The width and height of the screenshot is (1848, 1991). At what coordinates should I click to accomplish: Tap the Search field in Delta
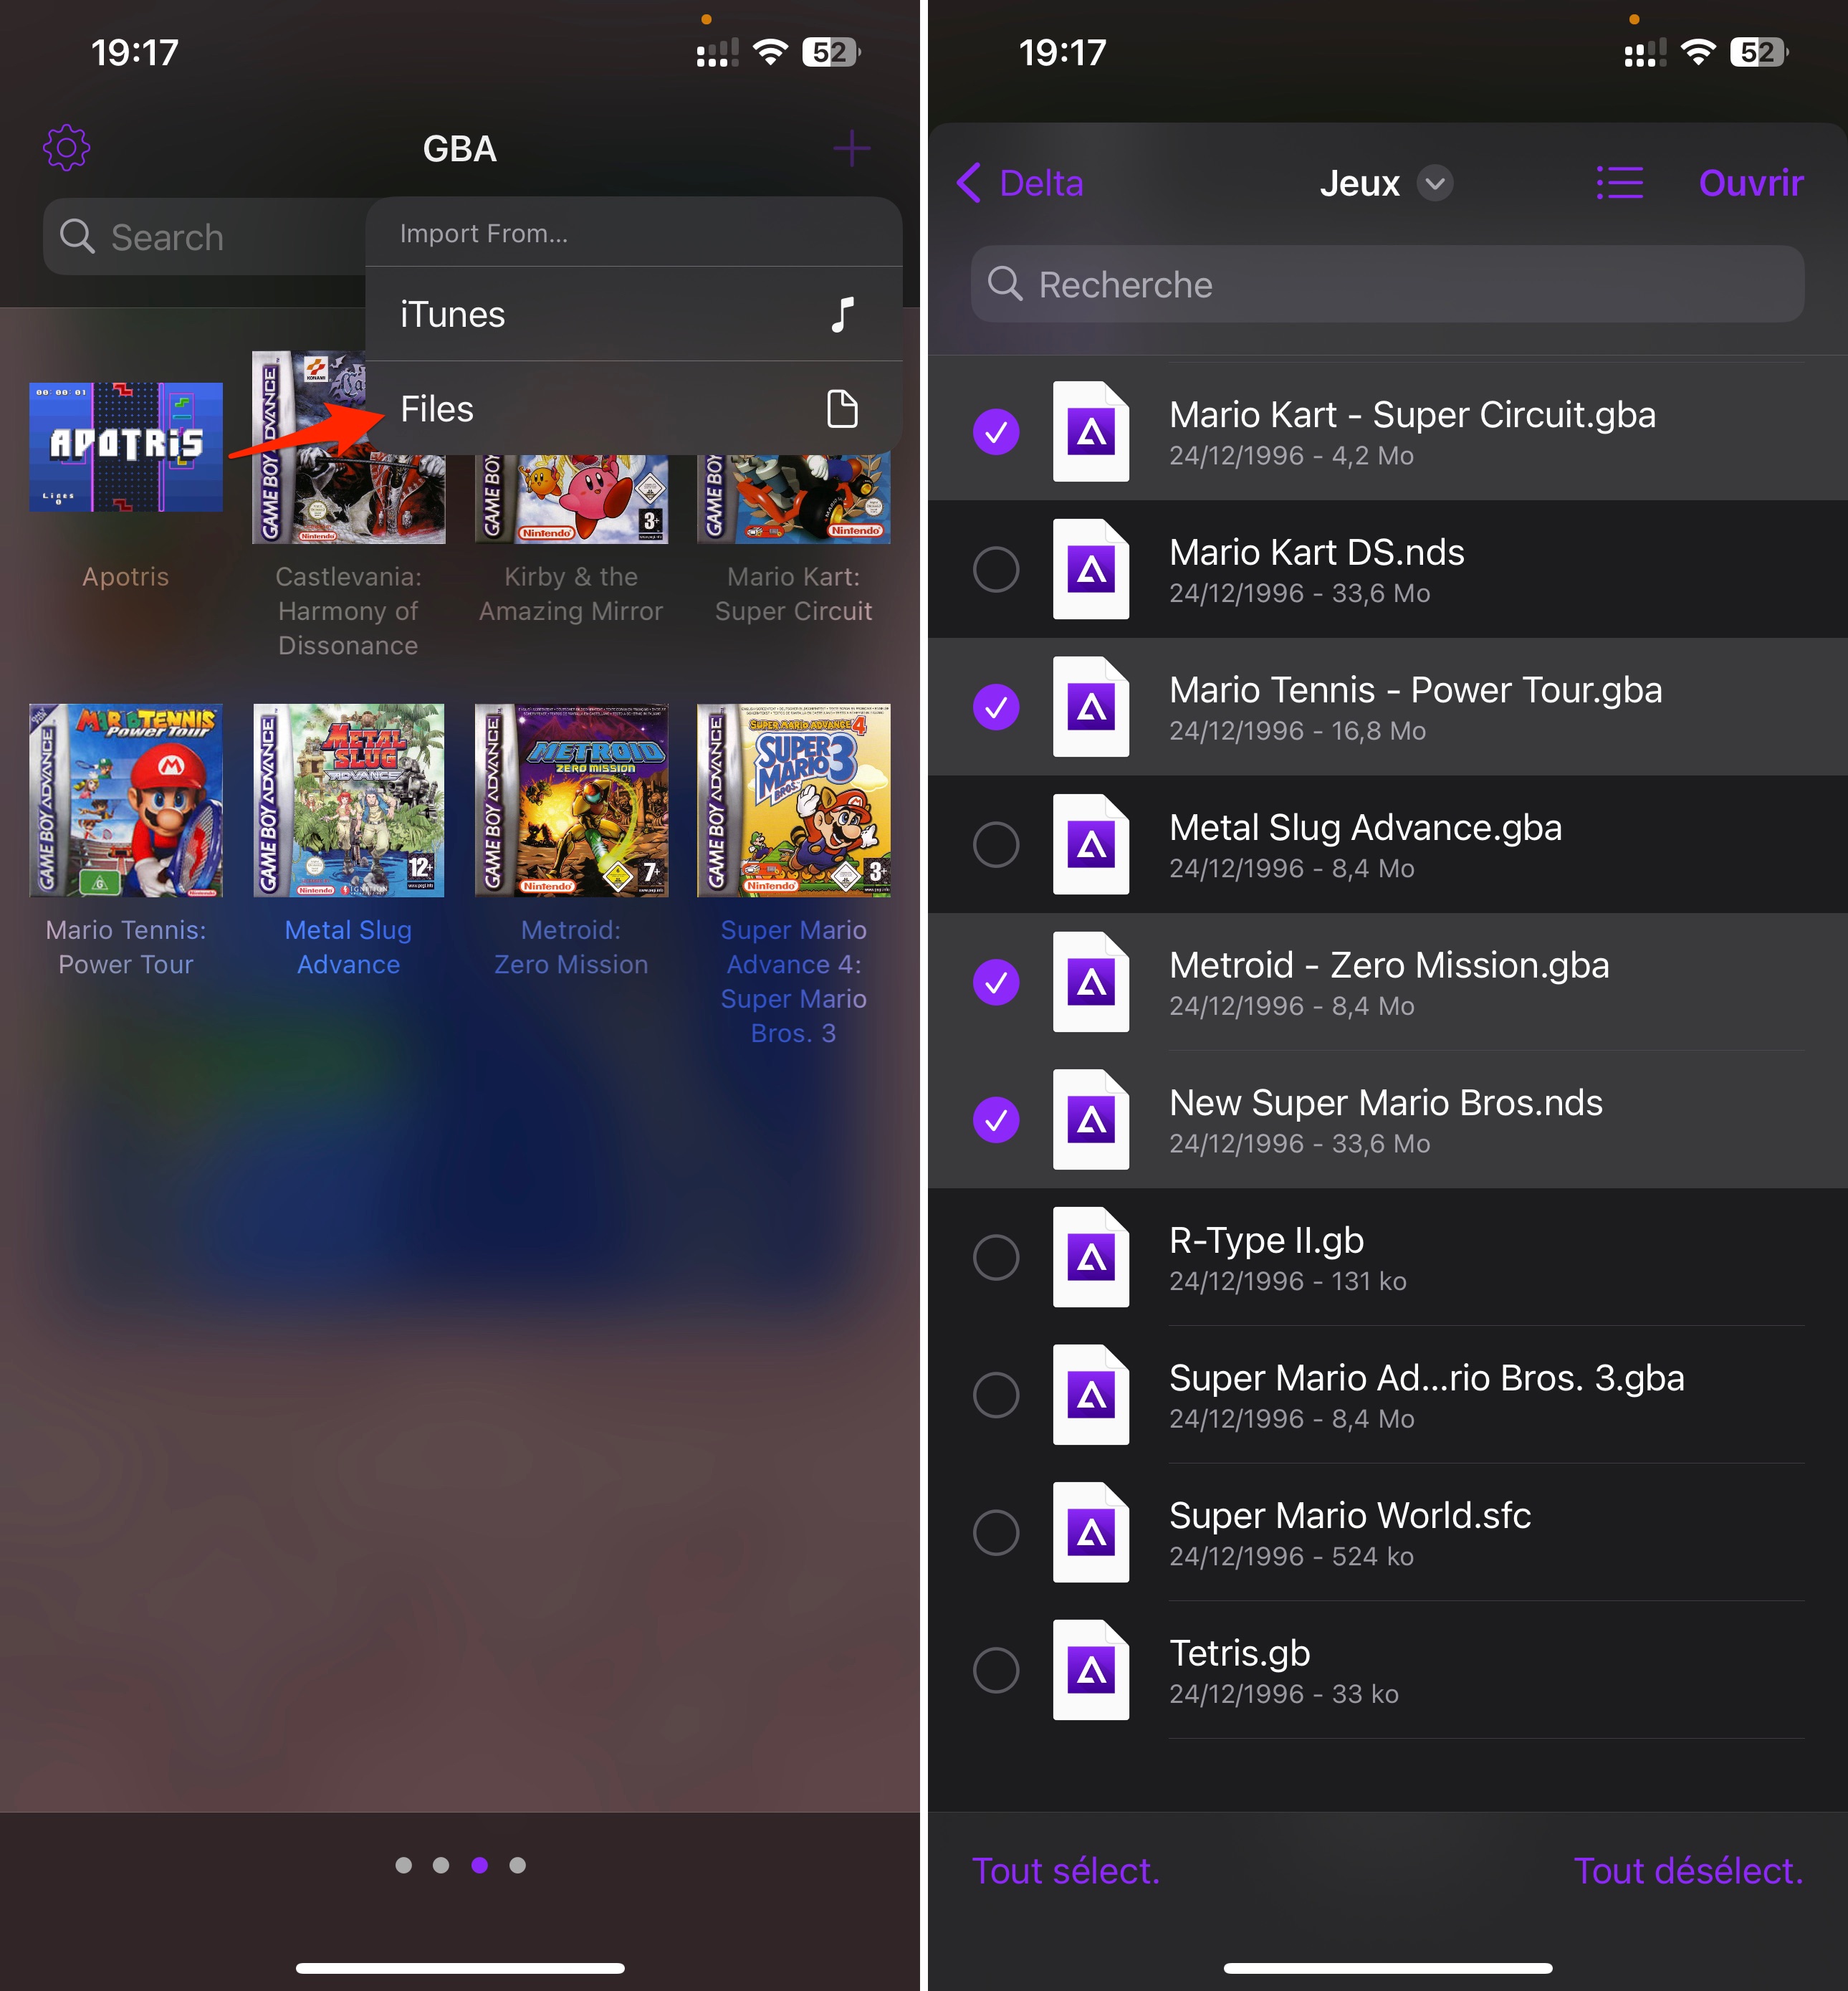pos(205,237)
